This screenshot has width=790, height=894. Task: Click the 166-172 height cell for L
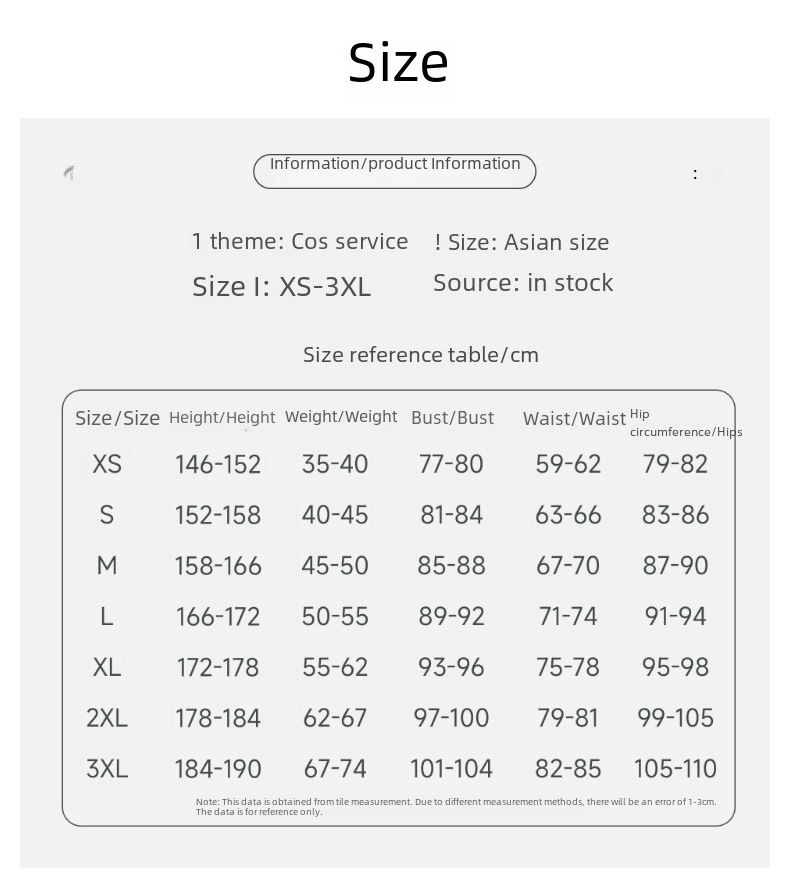pos(218,617)
